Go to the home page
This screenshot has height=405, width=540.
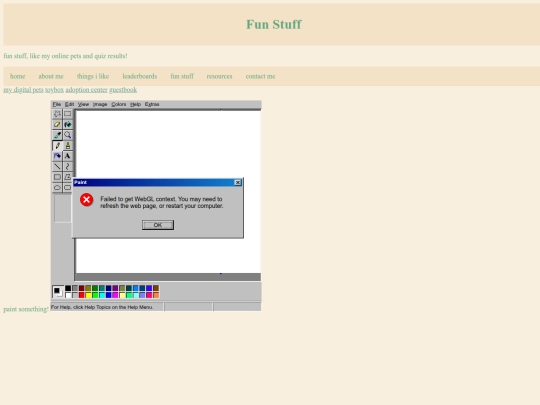pyautogui.click(x=18, y=76)
